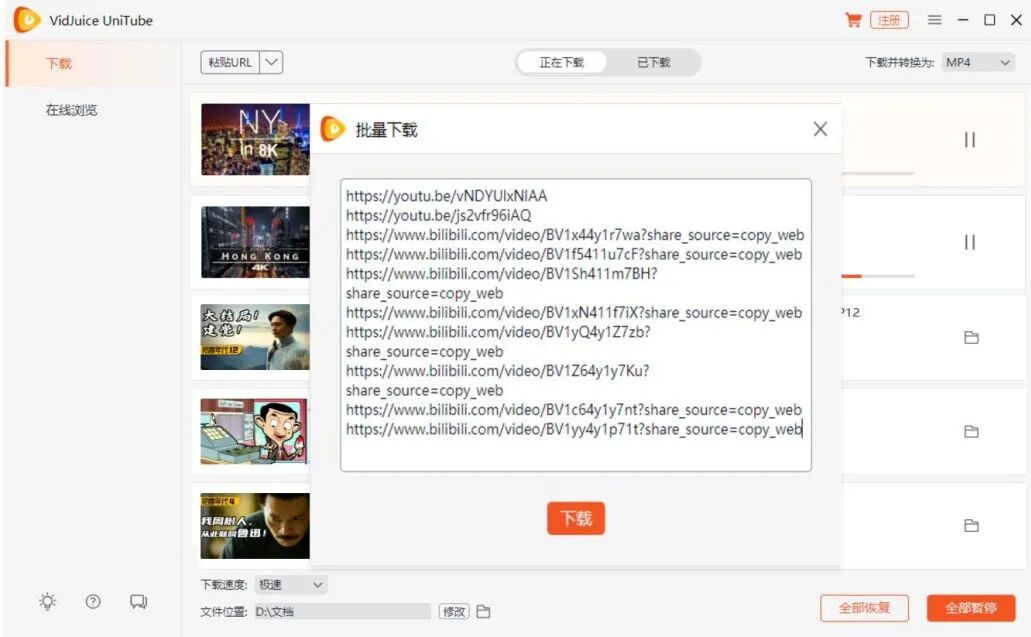
Task: Click the 全部恢复 button
Action: tap(864, 608)
